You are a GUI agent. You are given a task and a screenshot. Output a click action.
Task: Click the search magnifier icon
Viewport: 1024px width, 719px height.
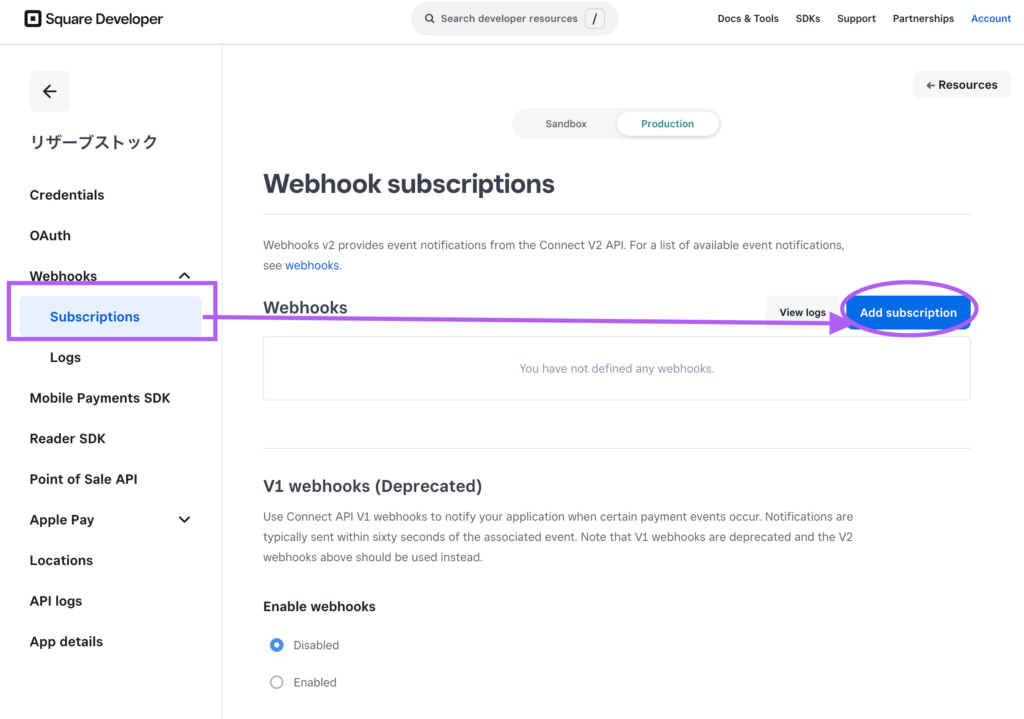point(429,18)
